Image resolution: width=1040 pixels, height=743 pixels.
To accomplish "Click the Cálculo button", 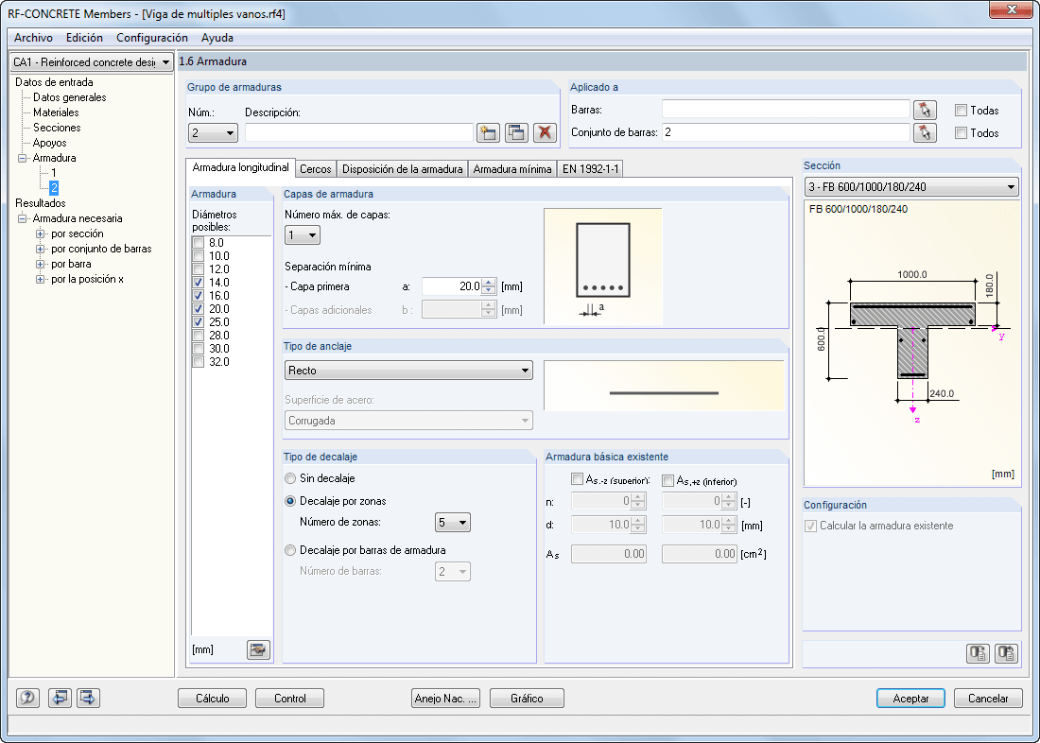I will 212,698.
